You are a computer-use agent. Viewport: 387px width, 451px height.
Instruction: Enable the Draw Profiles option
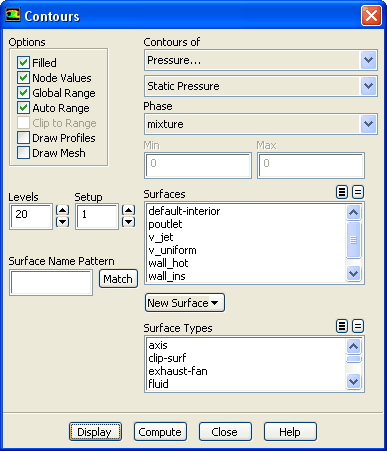[x=23, y=138]
